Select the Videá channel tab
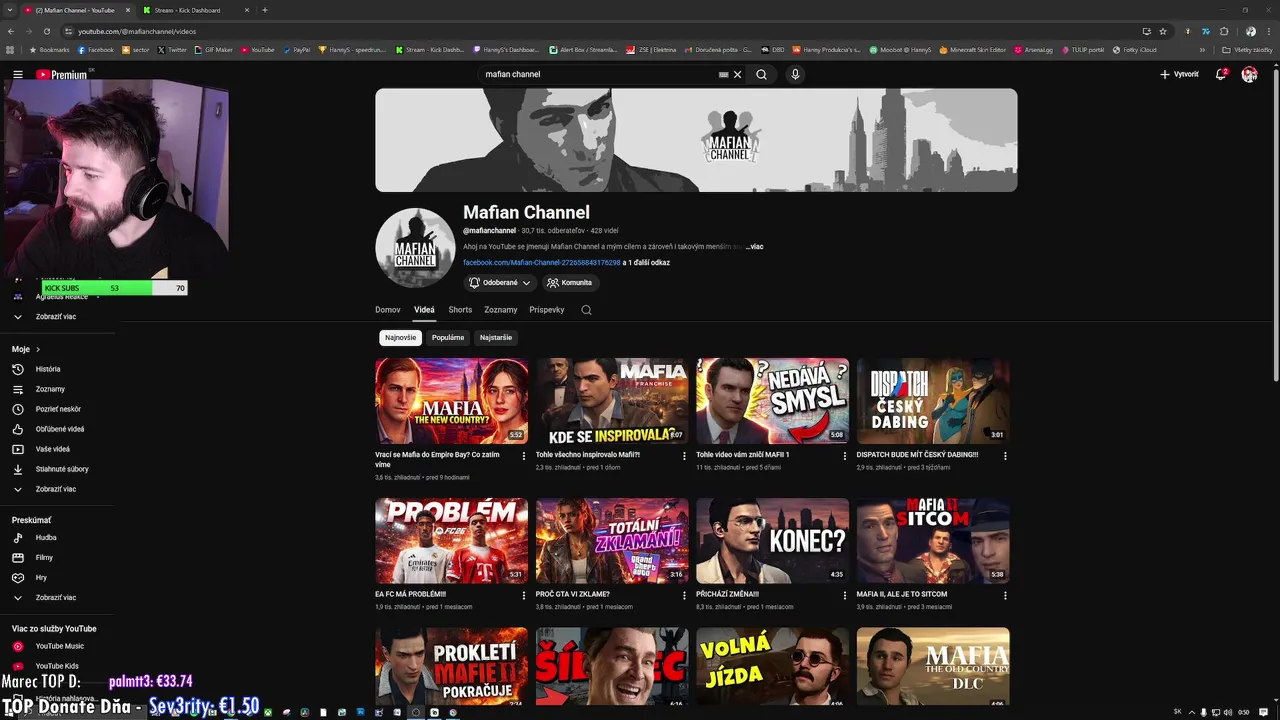 click(x=424, y=310)
